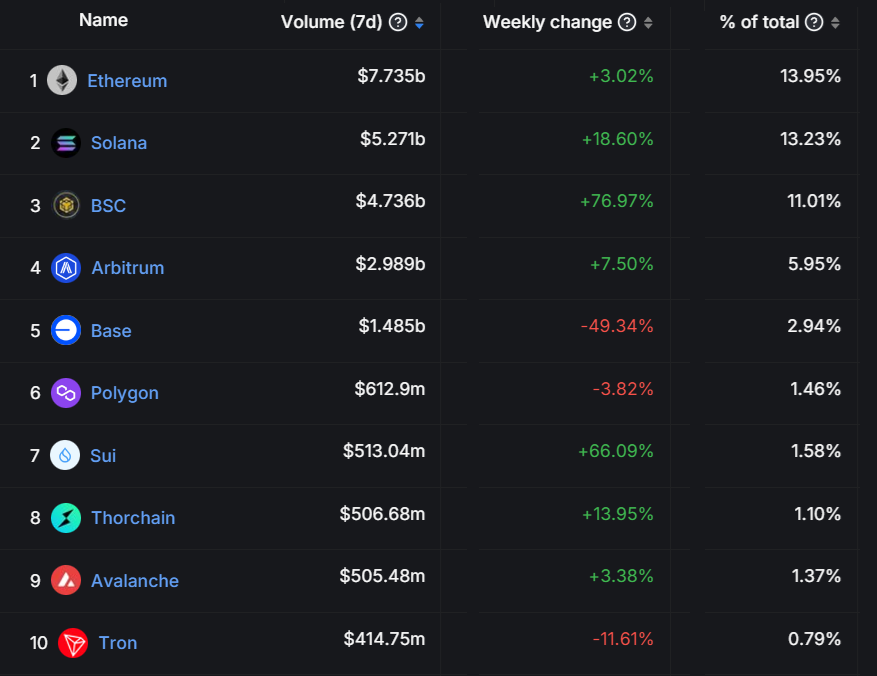
Task: Open the Ethereum chain link
Action: [x=127, y=81]
